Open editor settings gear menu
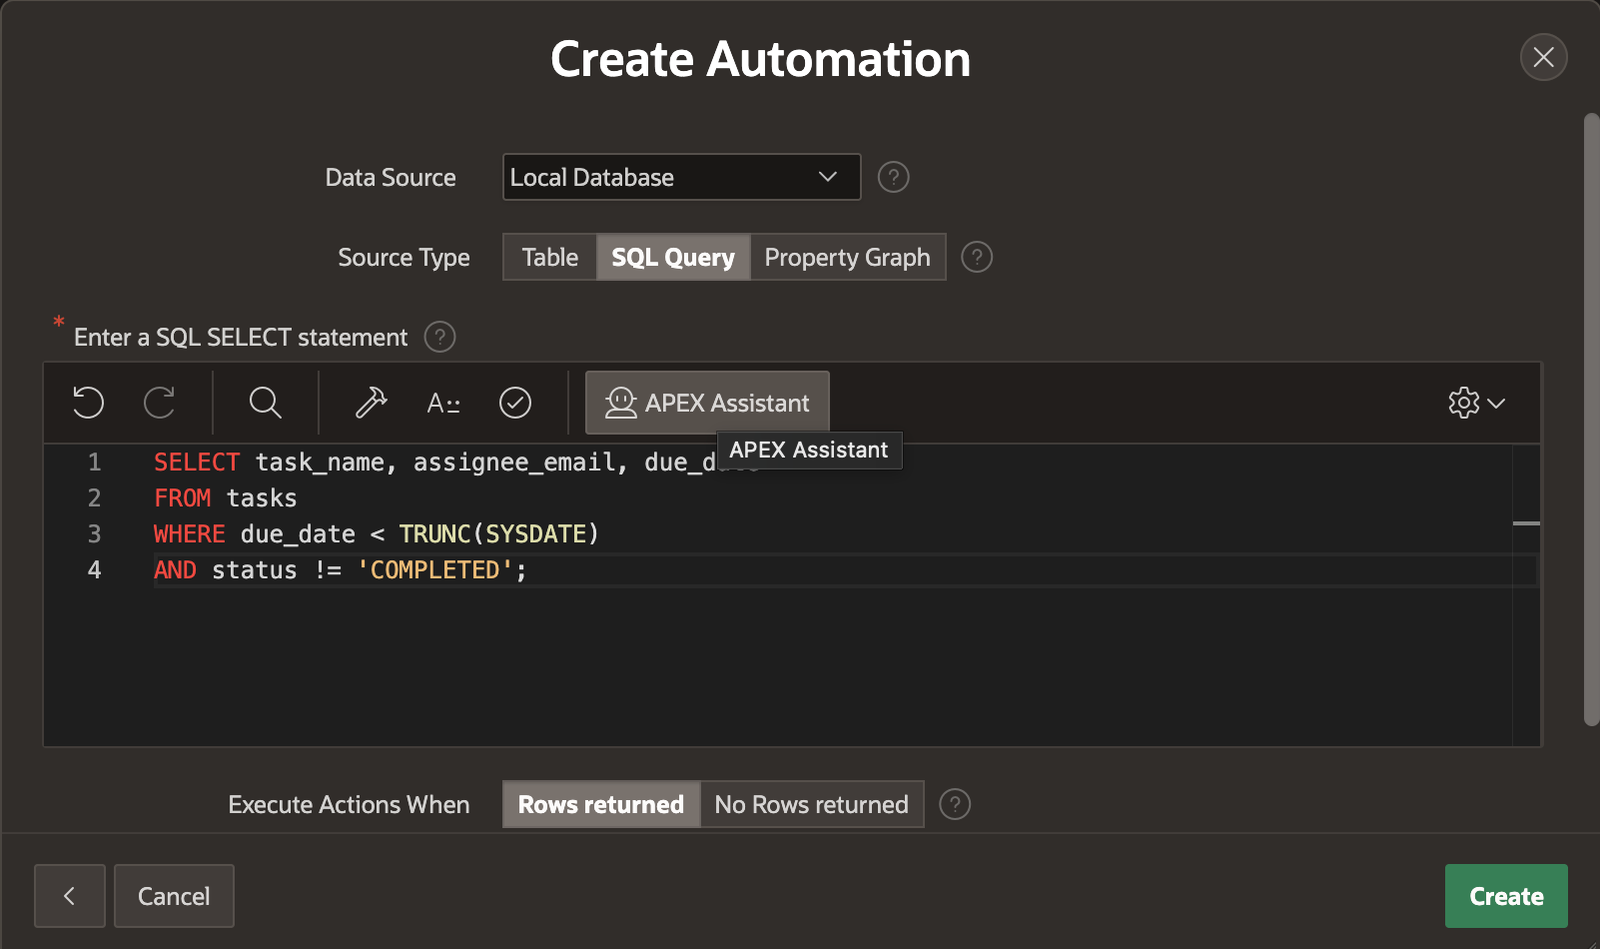 (x=1476, y=403)
